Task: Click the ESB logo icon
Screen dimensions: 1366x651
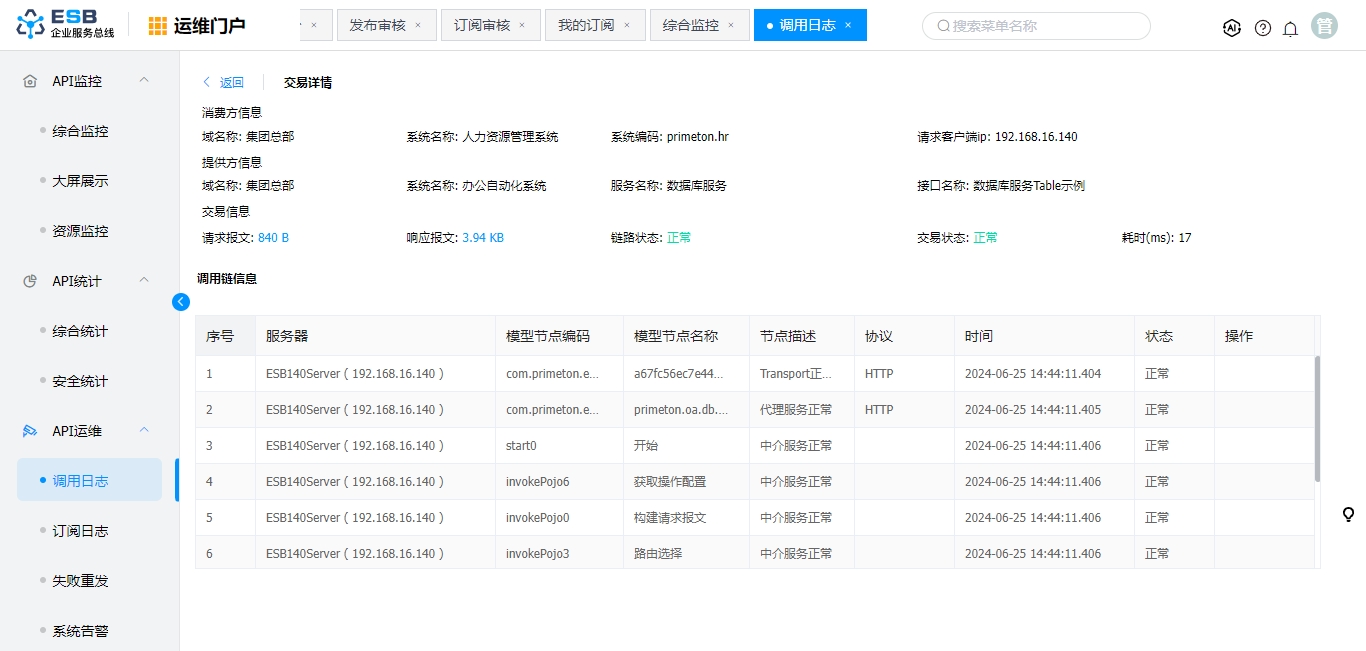Action: [x=31, y=26]
